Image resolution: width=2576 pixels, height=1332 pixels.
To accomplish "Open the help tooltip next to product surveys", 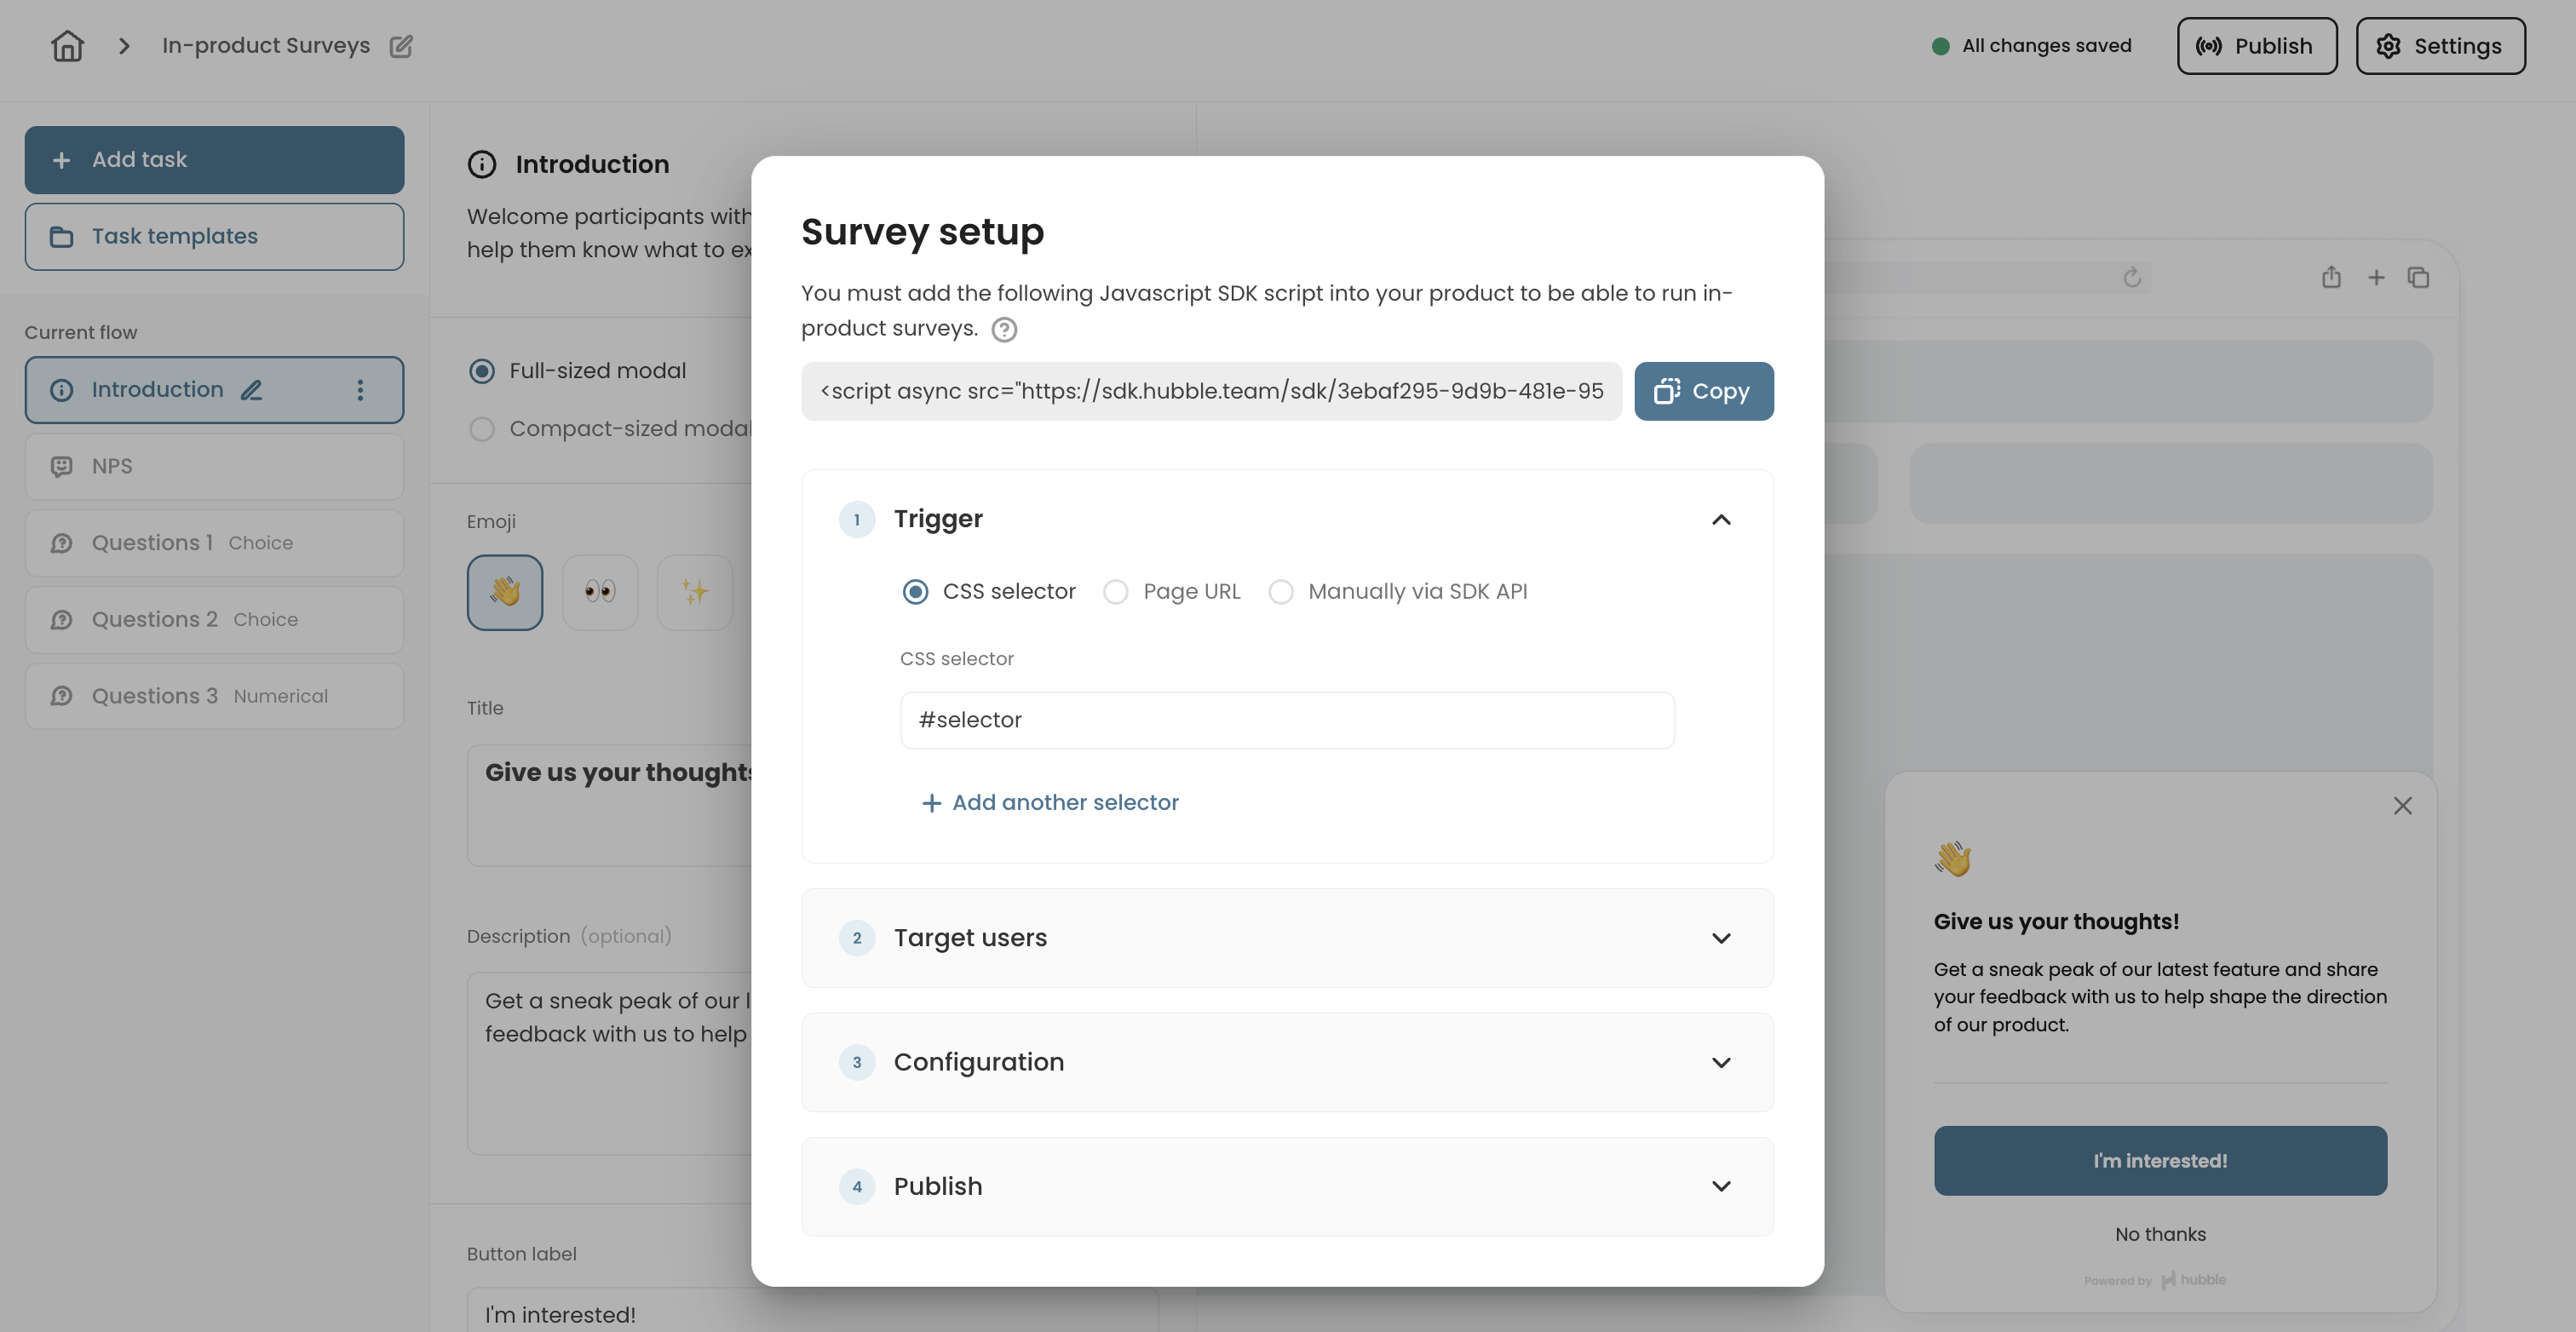I will point(1004,329).
